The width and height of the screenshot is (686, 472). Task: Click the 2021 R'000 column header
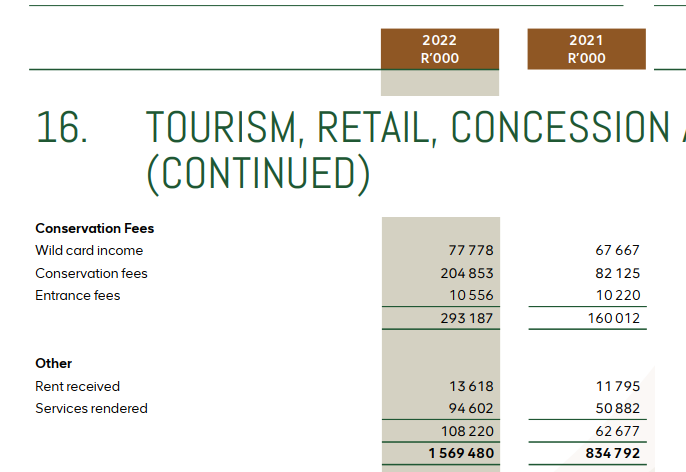click(x=586, y=48)
